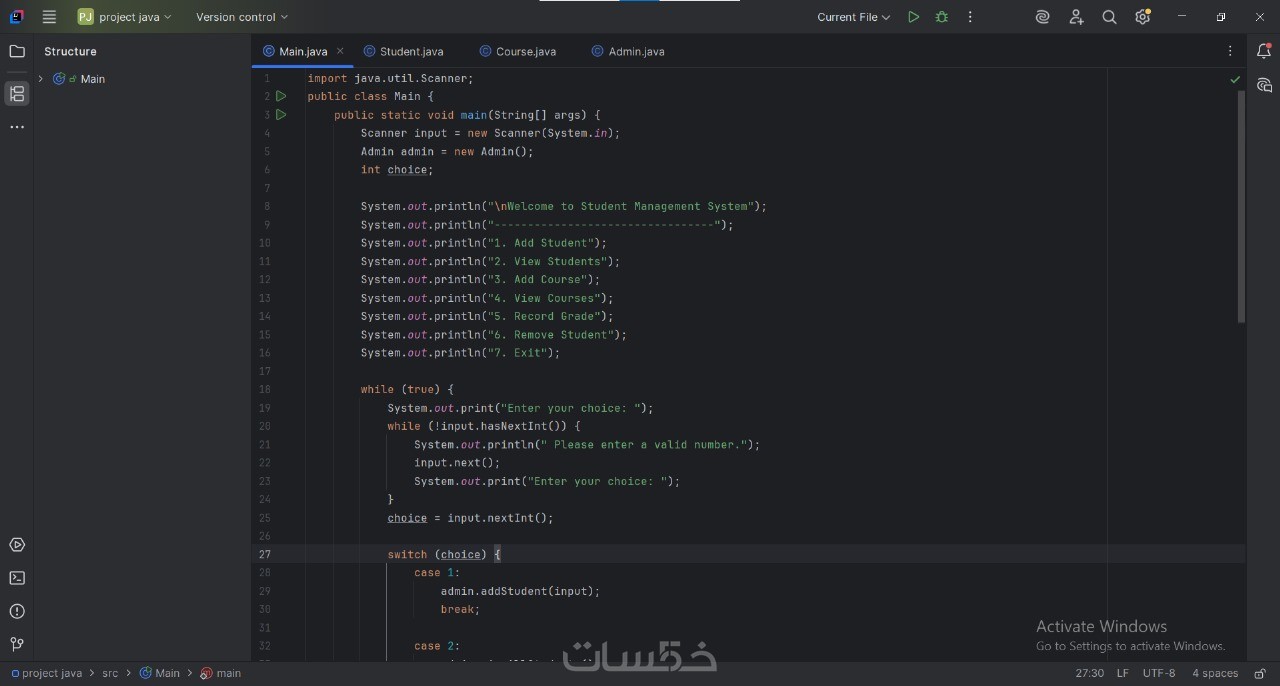Viewport: 1280px width, 686px height.
Task: Click on "switch (choice) {" code line
Action: (x=444, y=554)
